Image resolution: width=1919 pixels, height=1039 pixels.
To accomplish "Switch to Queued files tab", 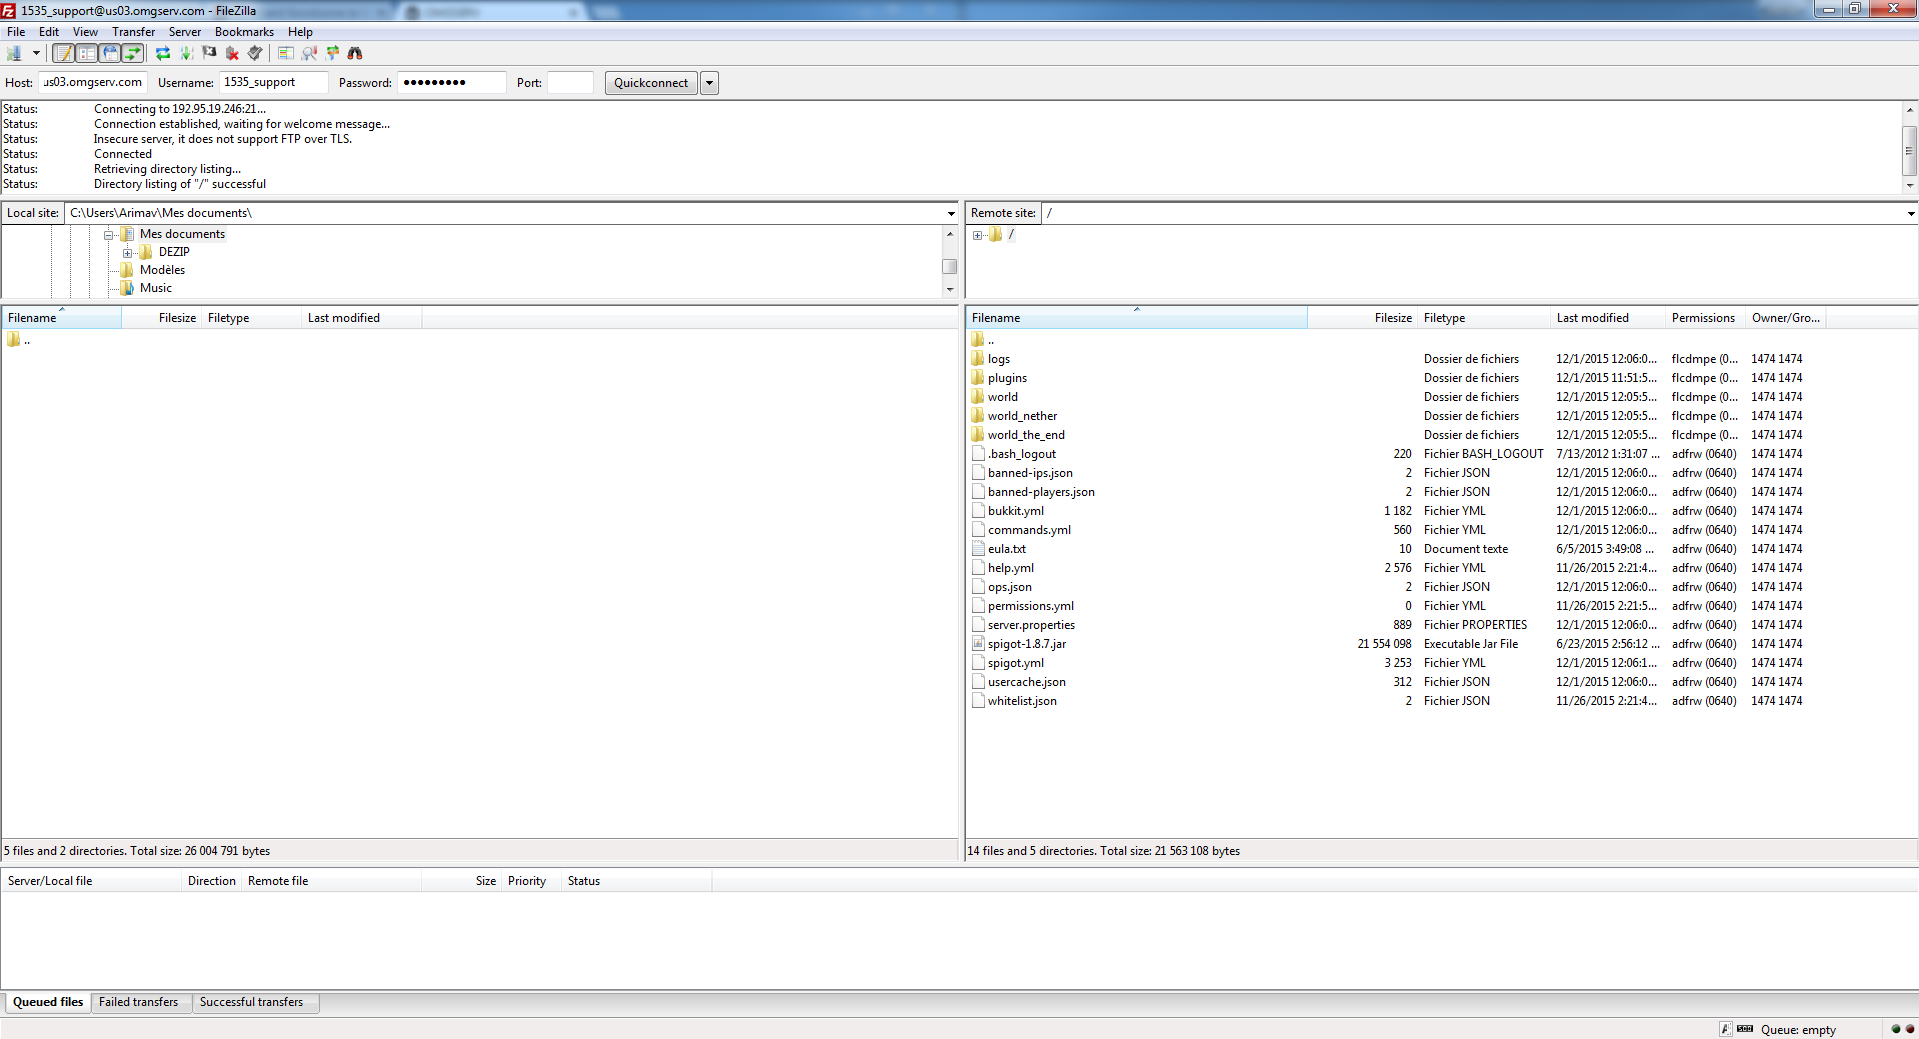I will [x=48, y=1002].
